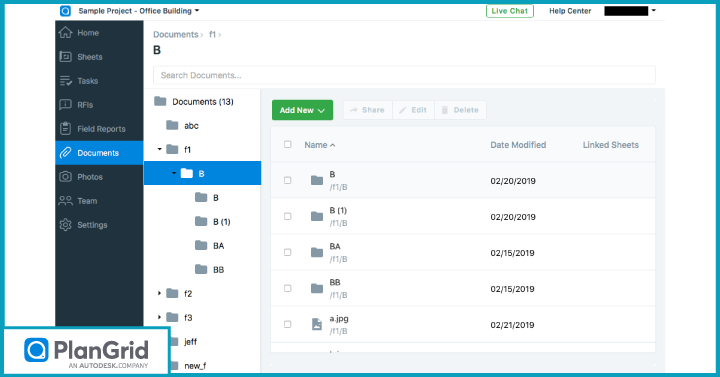Screen dimensions: 720x377
Task: Click the Team people icon
Action: coord(66,201)
